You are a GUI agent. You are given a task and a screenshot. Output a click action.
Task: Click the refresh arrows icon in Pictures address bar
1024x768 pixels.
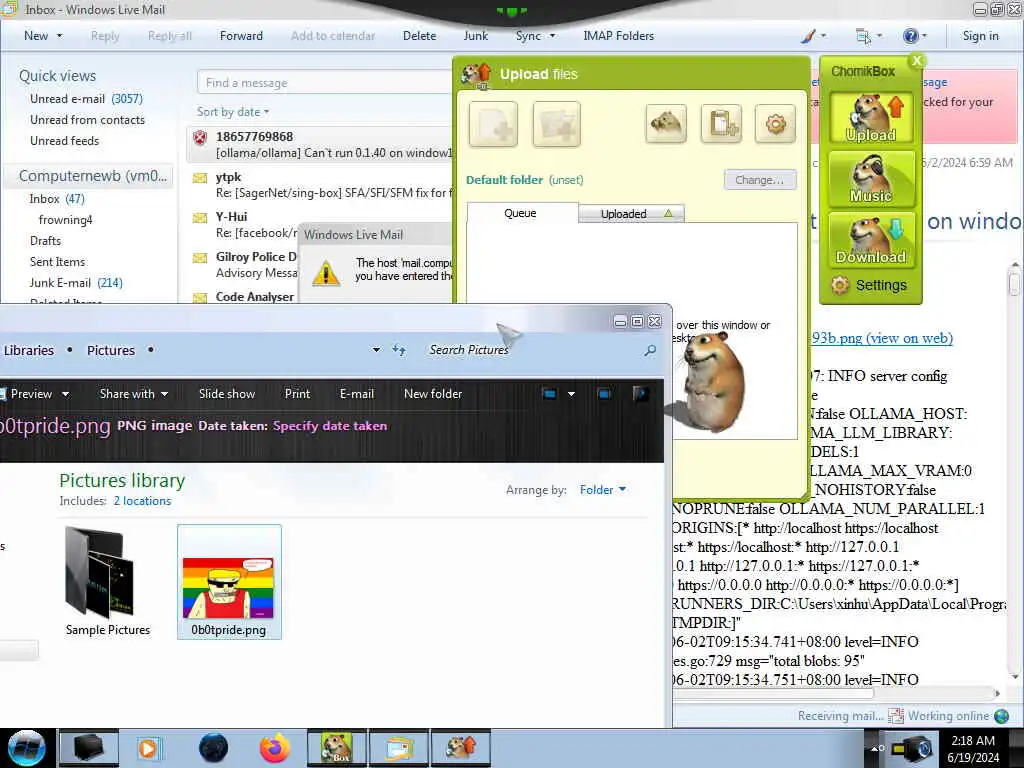point(399,350)
